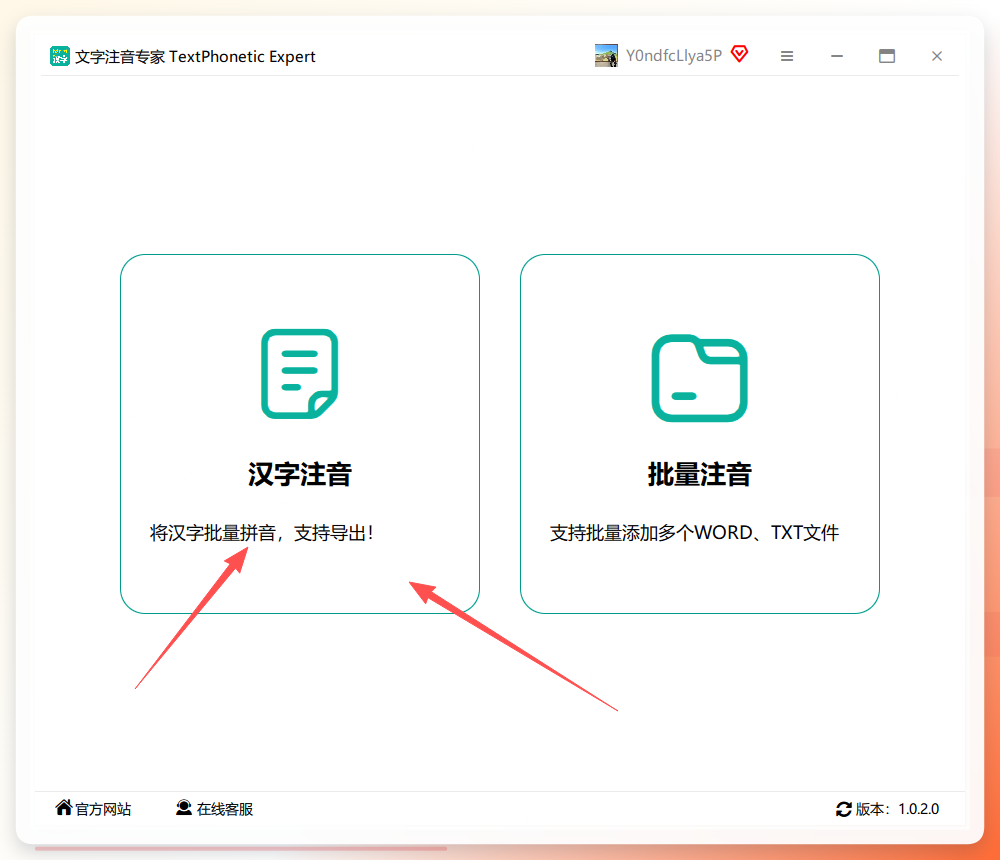Click the home icon beside 官方网站
Viewport: 1000px width, 860px height.
(x=64, y=808)
